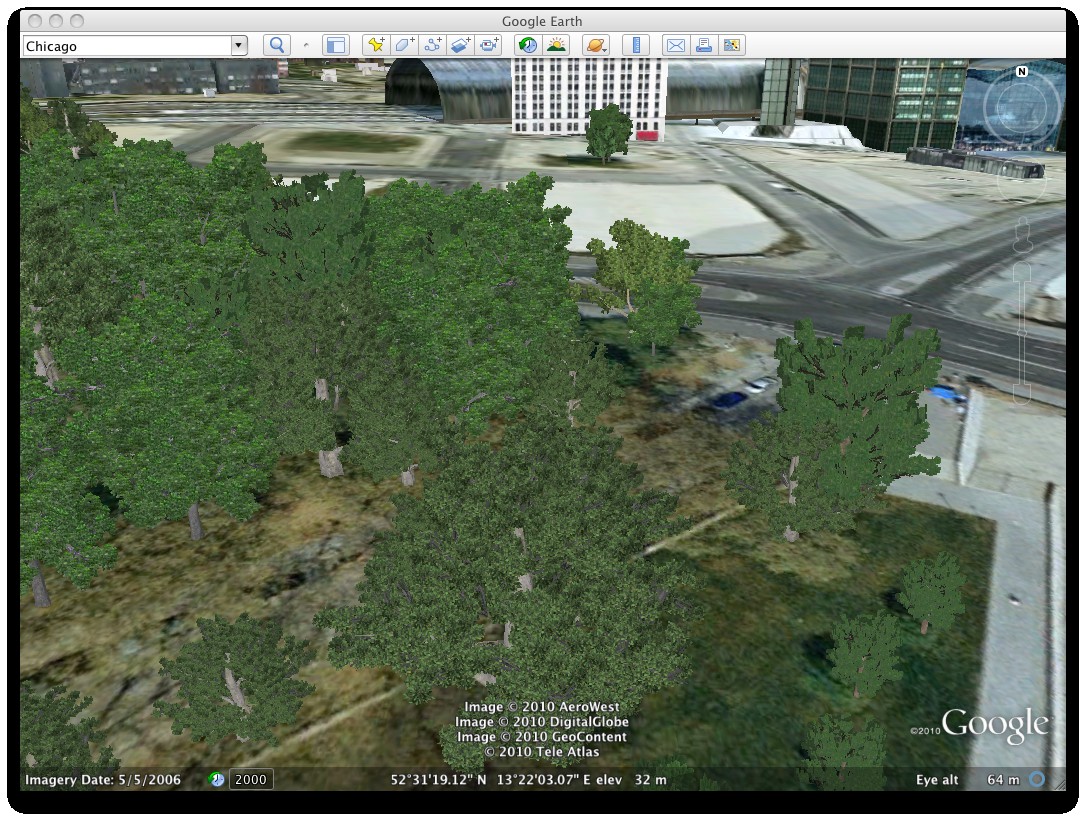Hide the sidebar panel
Viewport: 1086px width, 821px height.
tap(336, 45)
